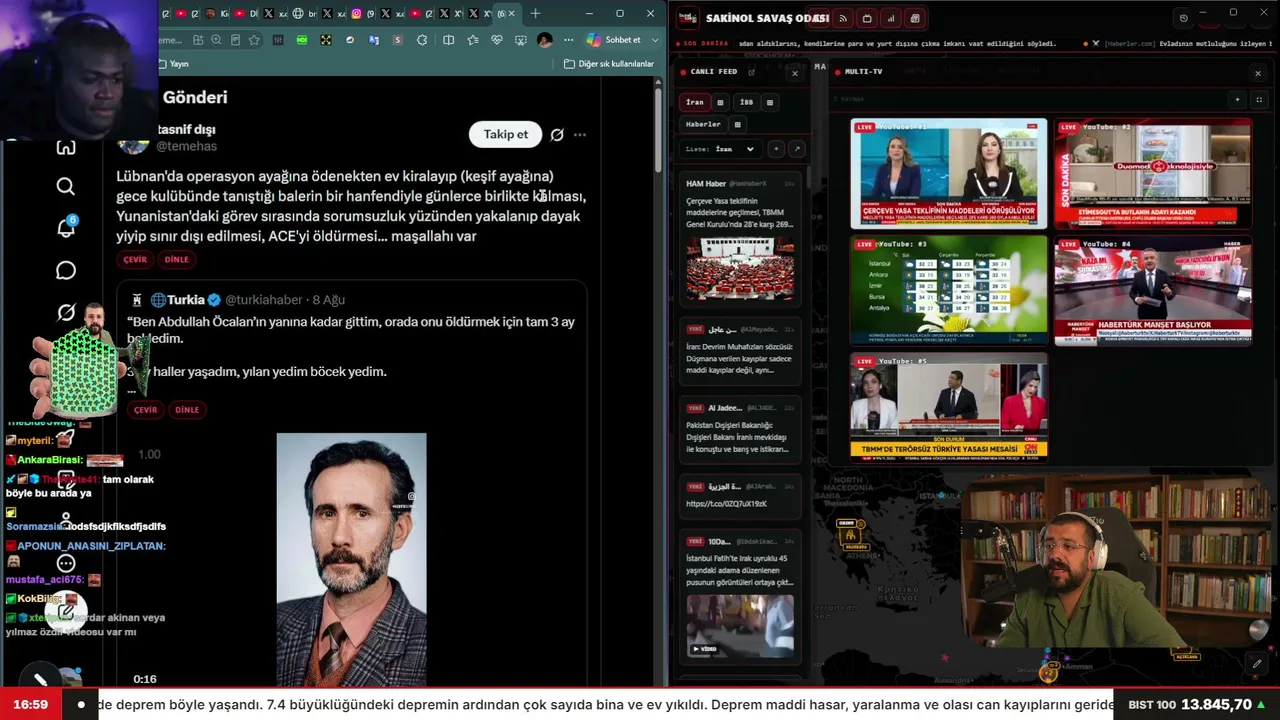Click the history clock icon in Sakinol header

1183,18
